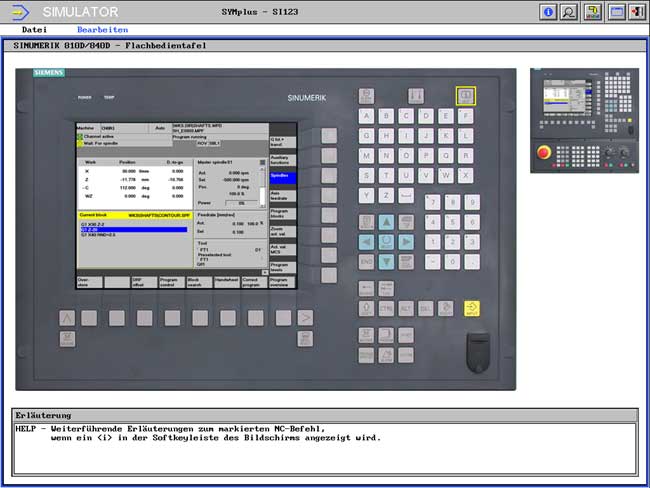650x488 pixels.
Task: Click the full machine control panel thumbnail
Action: tap(584, 120)
